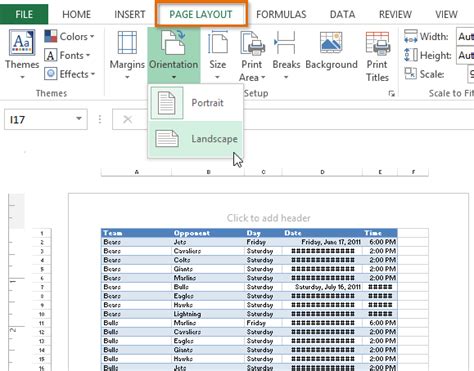The image size is (474, 371).
Task: Click the Background picture icon
Action: click(331, 42)
